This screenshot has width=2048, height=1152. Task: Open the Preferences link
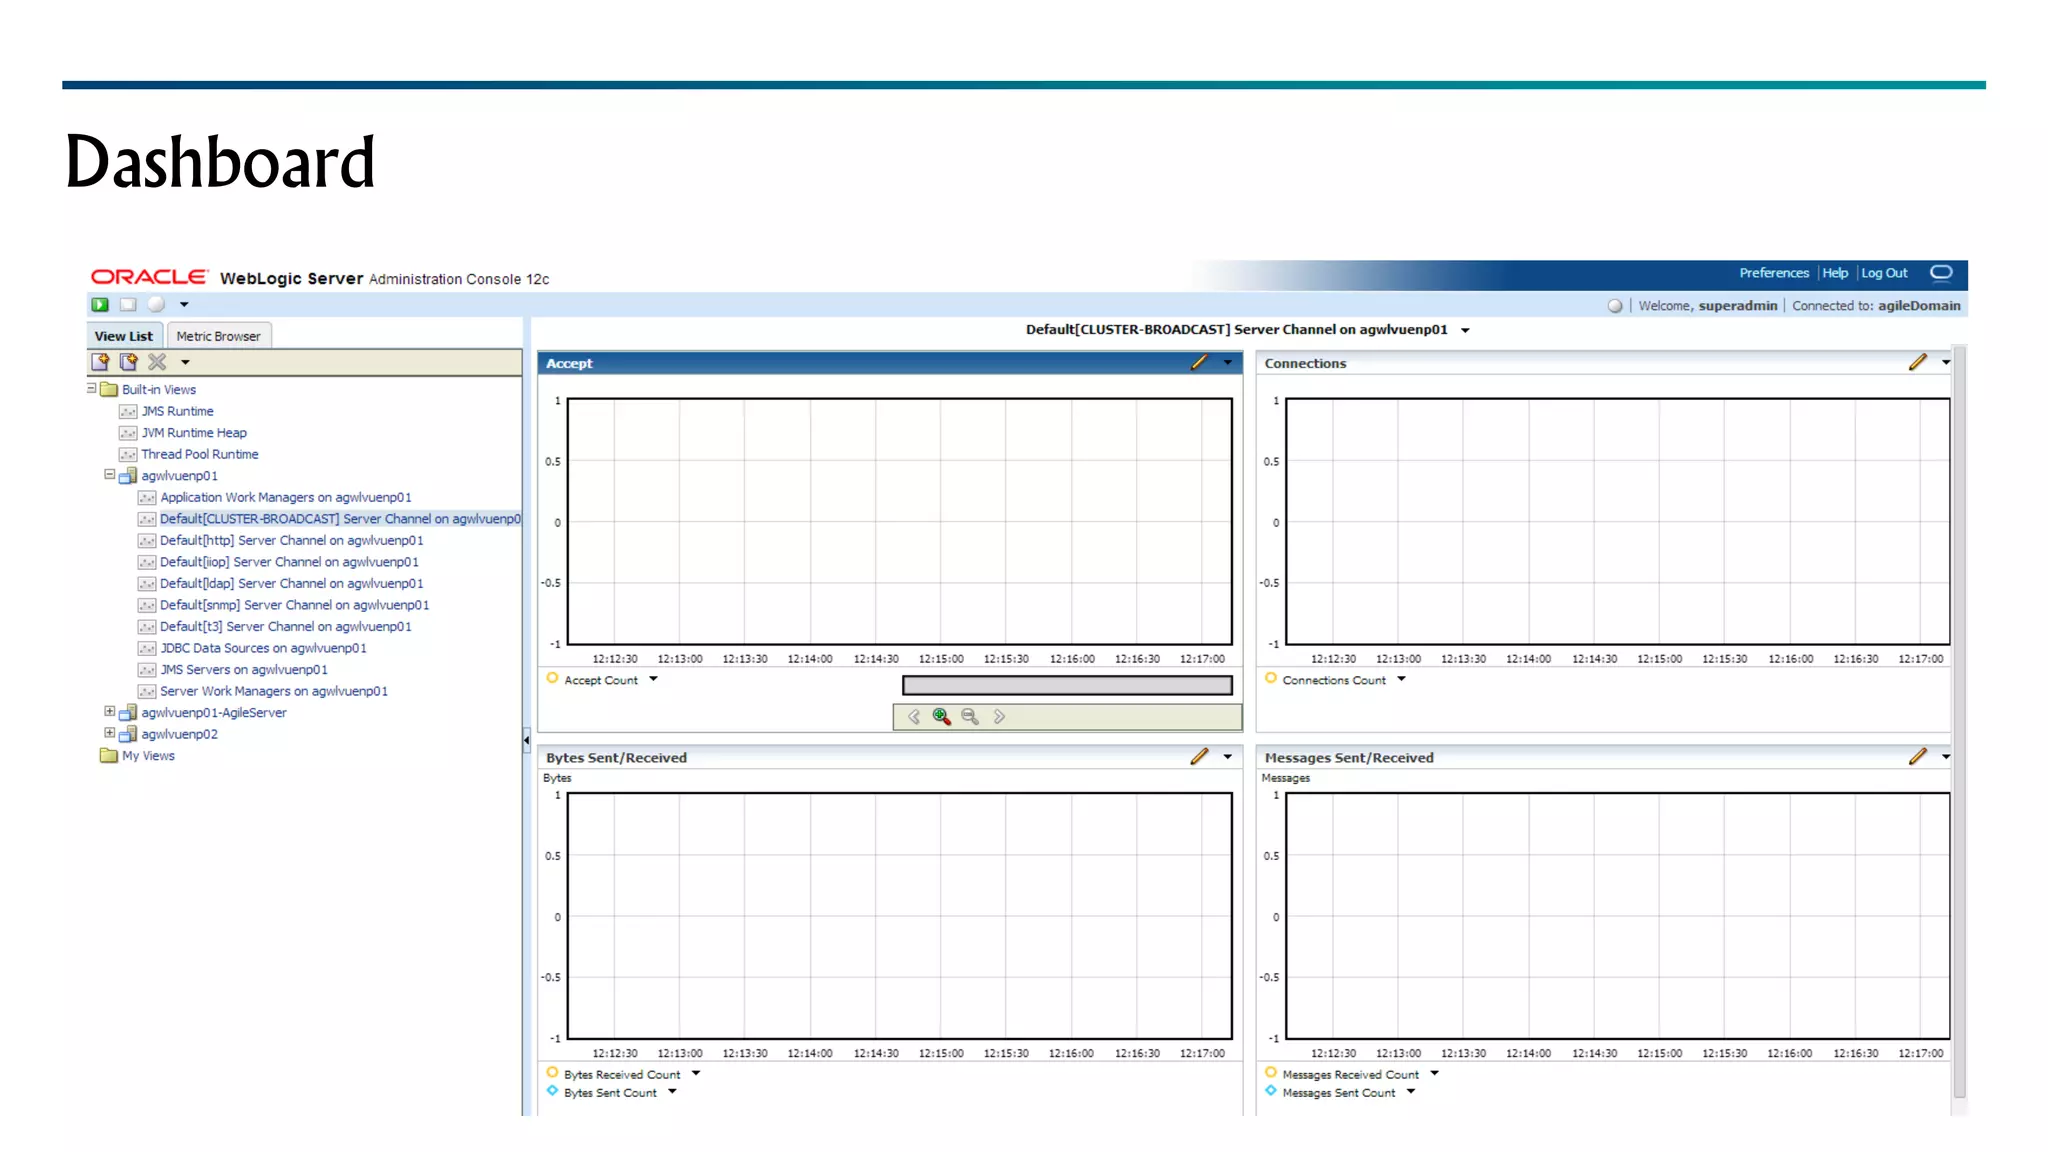[x=1773, y=273]
